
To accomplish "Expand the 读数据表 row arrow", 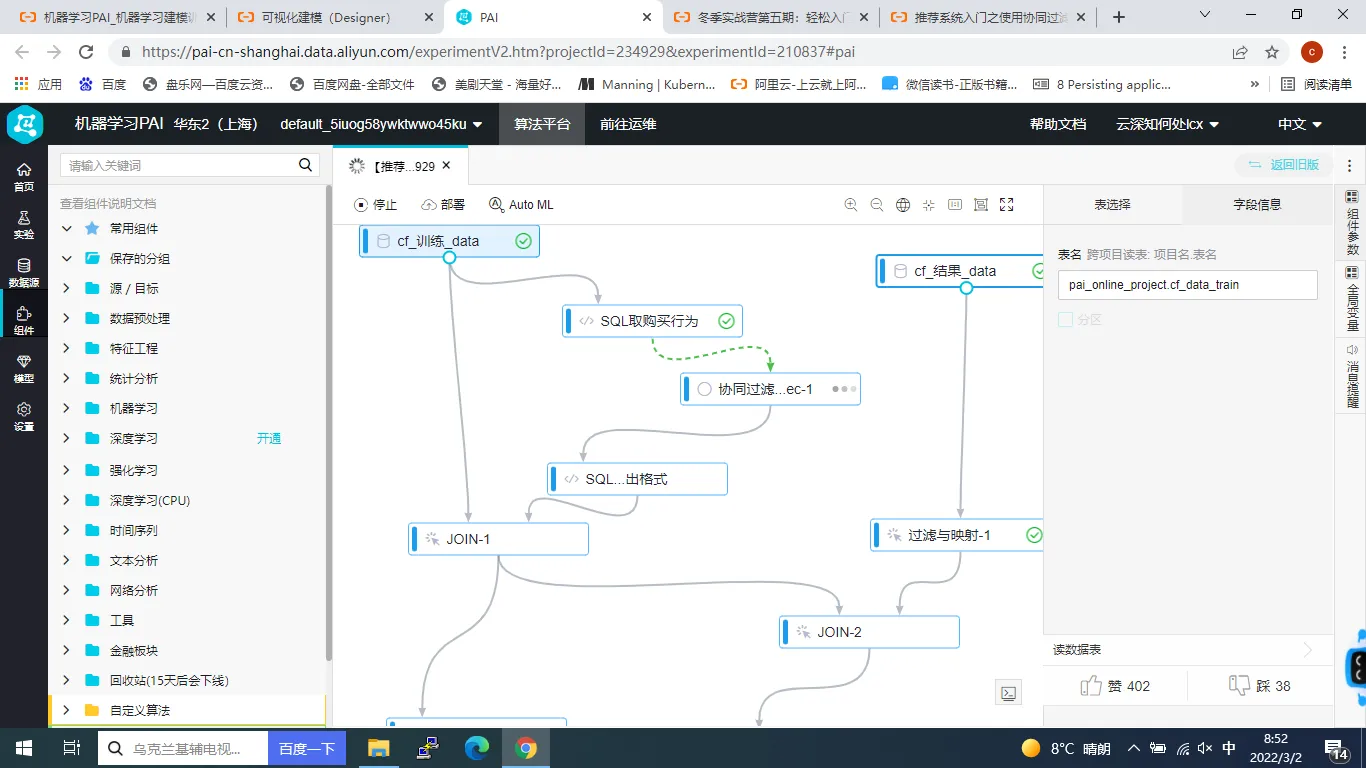I will [x=1308, y=650].
